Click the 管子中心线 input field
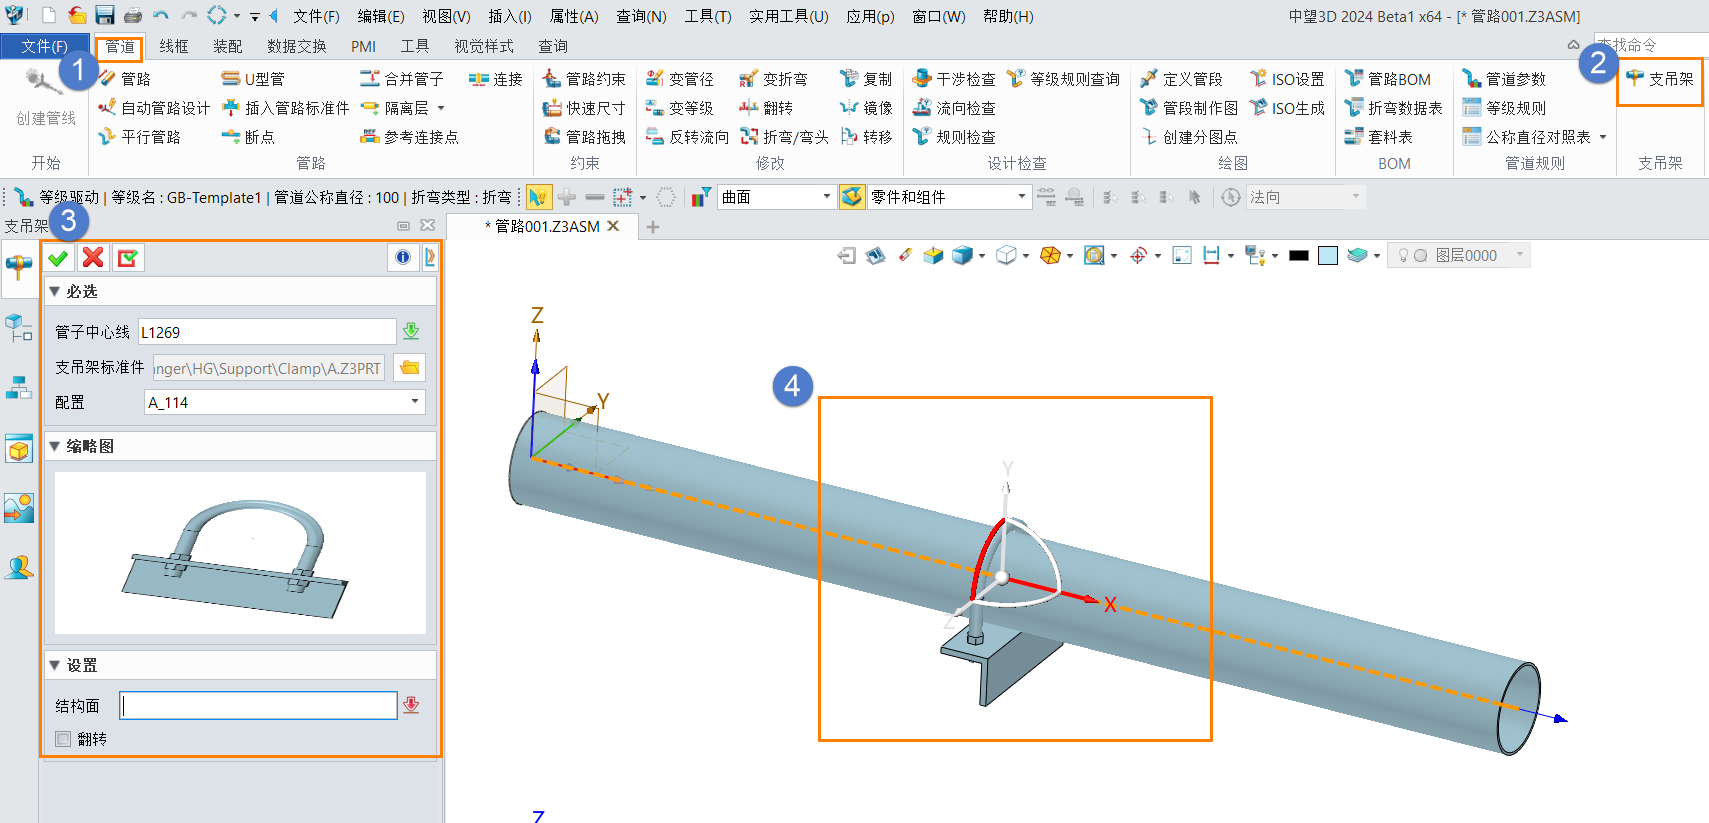The height and width of the screenshot is (823, 1709). click(x=267, y=332)
